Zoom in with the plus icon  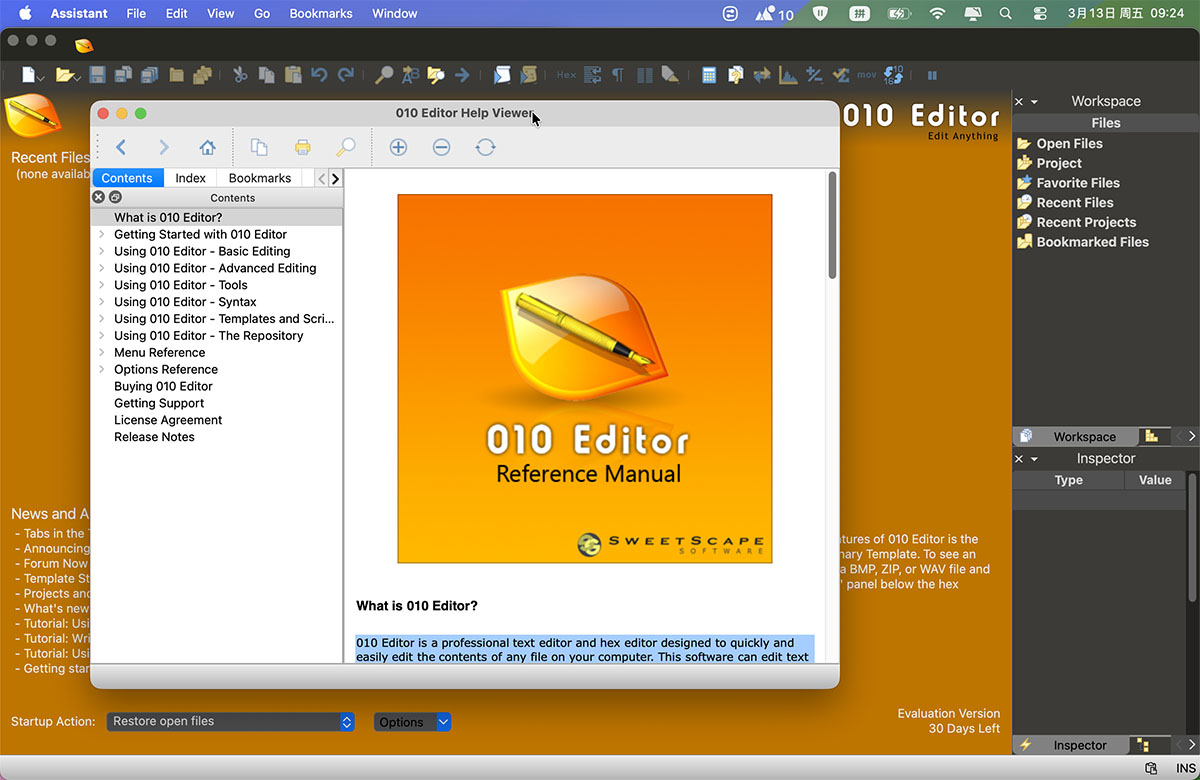pyautogui.click(x=398, y=148)
